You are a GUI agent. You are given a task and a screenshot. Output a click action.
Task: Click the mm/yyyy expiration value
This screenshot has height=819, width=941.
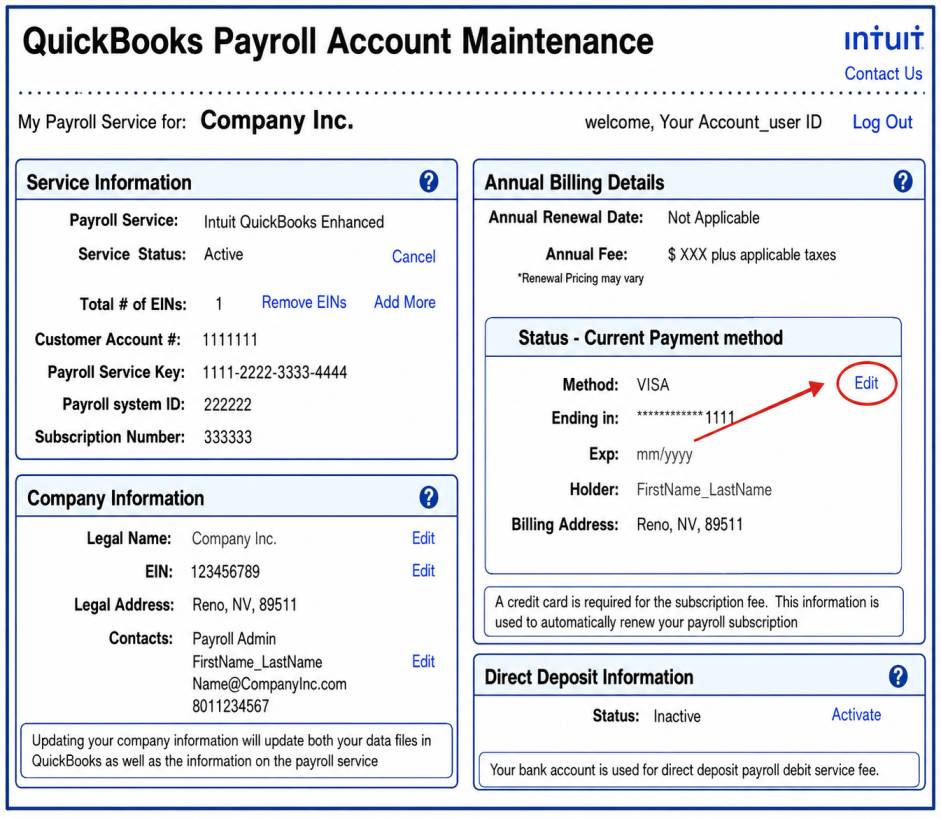tap(664, 455)
